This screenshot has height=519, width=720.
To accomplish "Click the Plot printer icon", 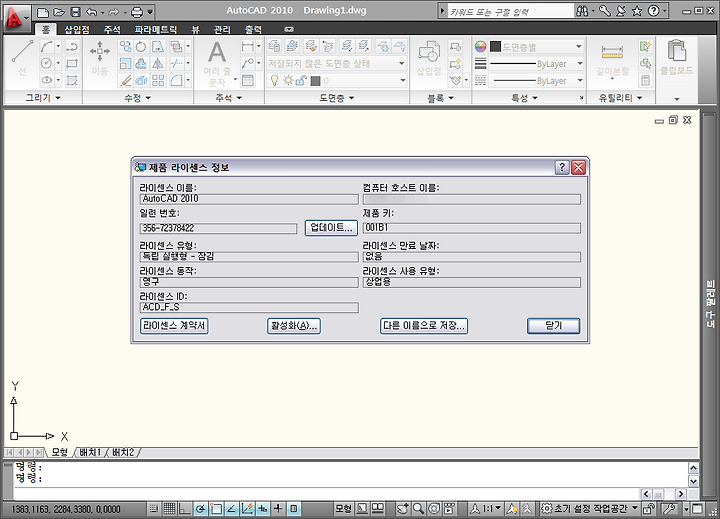I will point(137,12).
